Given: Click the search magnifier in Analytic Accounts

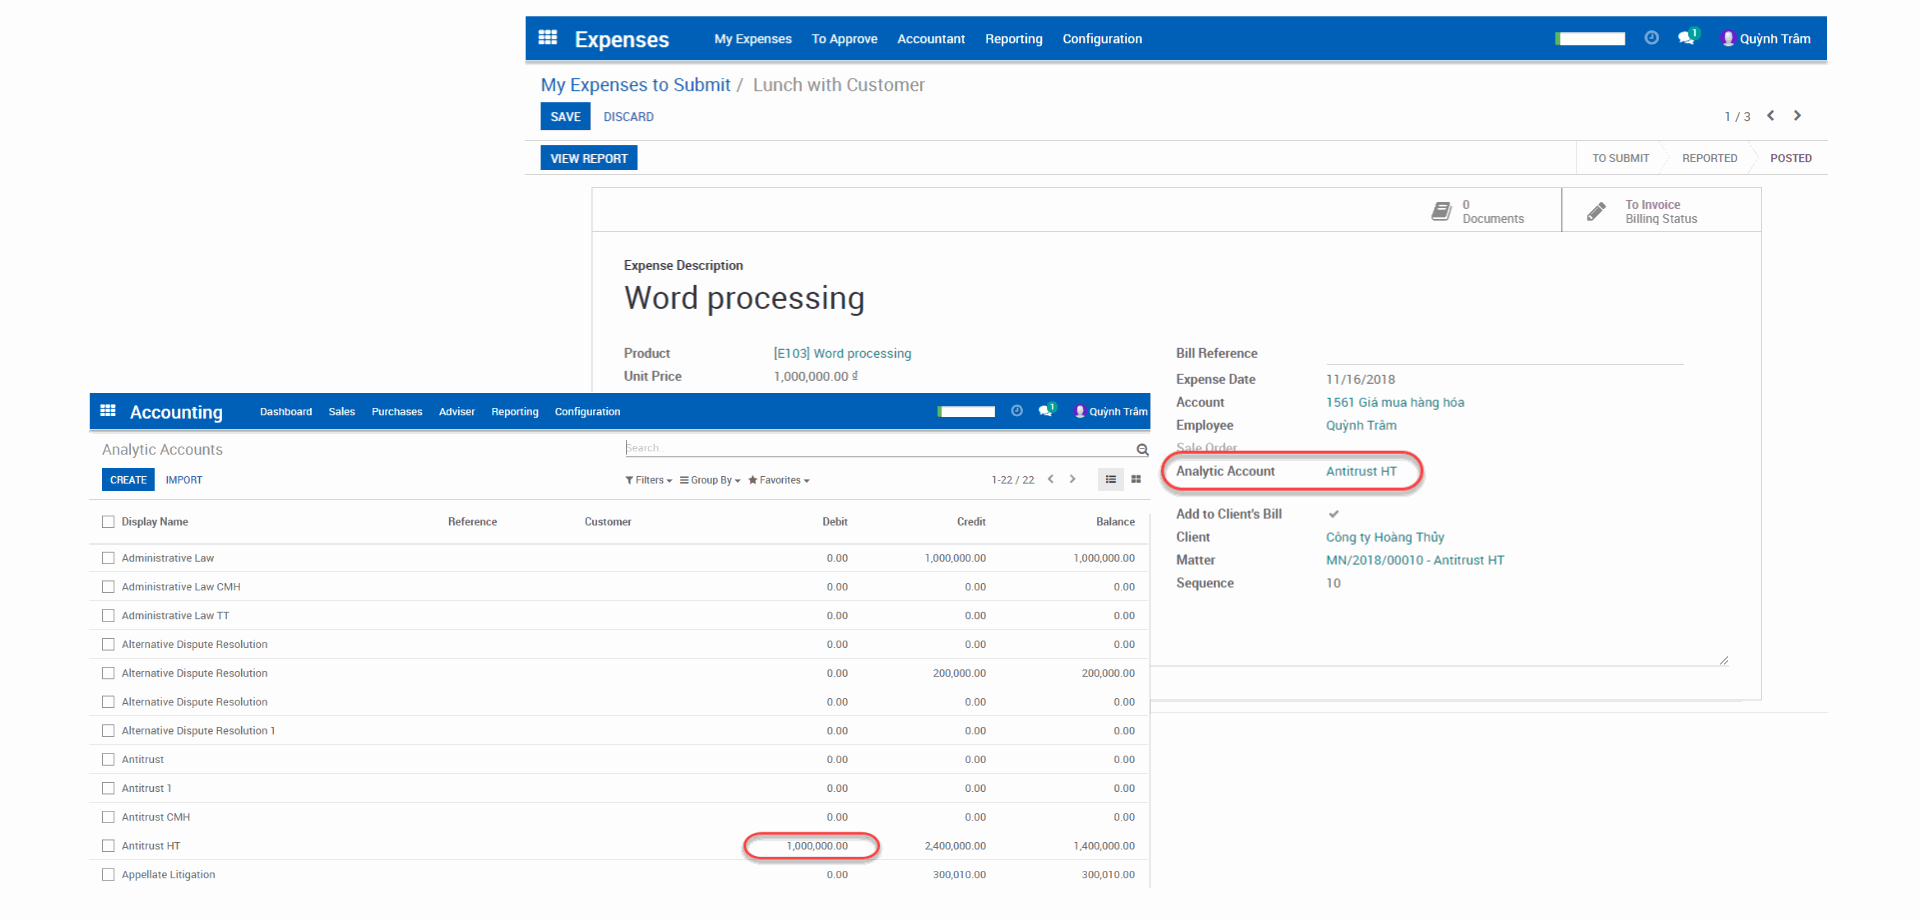Looking at the screenshot, I should (x=1142, y=450).
